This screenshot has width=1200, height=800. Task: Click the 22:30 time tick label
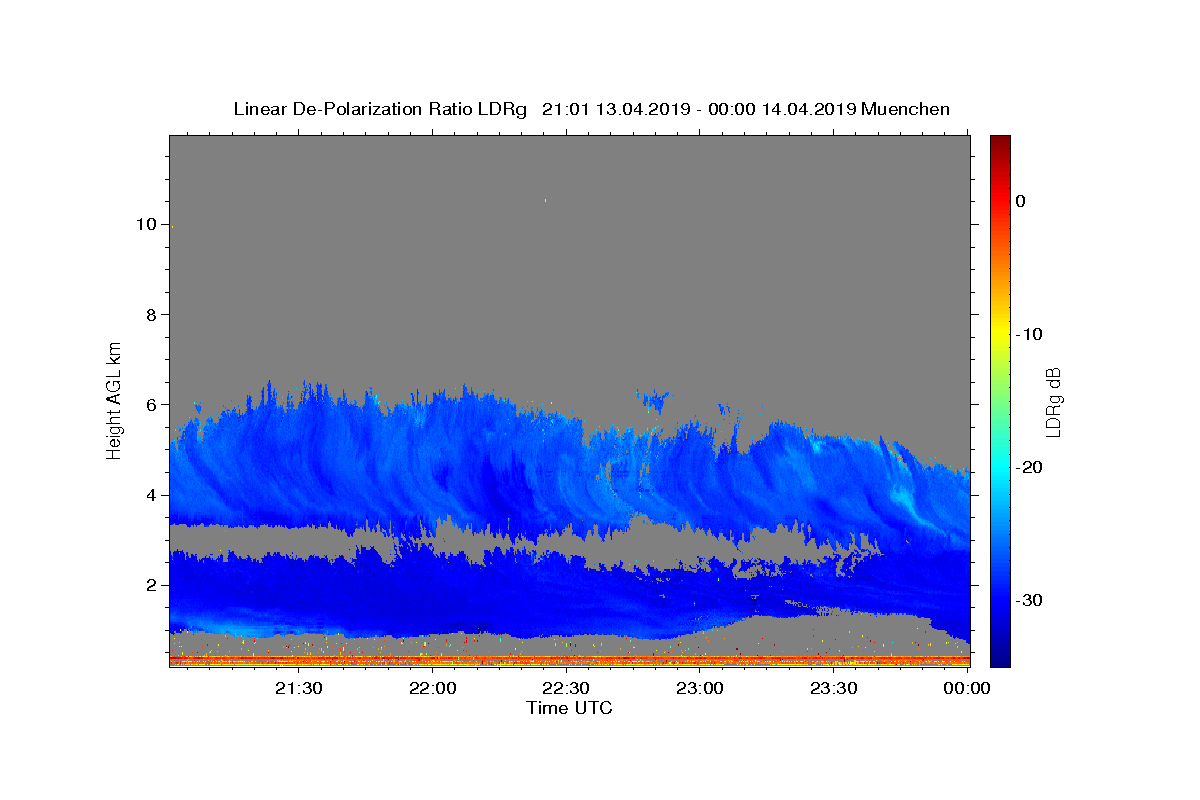566,688
